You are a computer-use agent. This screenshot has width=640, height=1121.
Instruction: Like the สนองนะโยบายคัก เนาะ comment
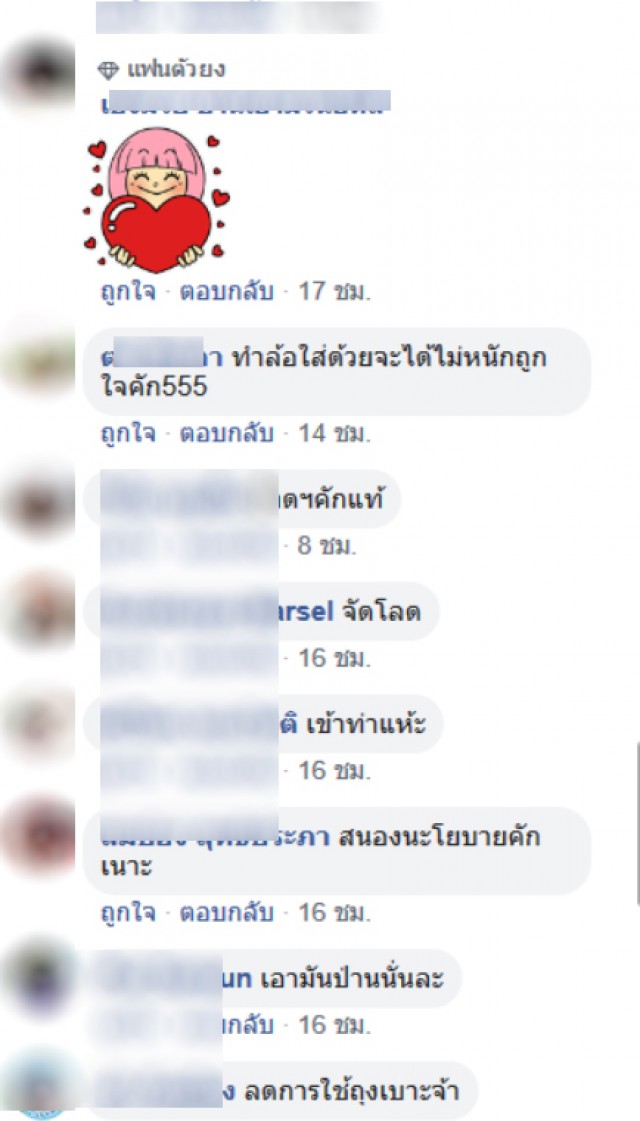127,913
